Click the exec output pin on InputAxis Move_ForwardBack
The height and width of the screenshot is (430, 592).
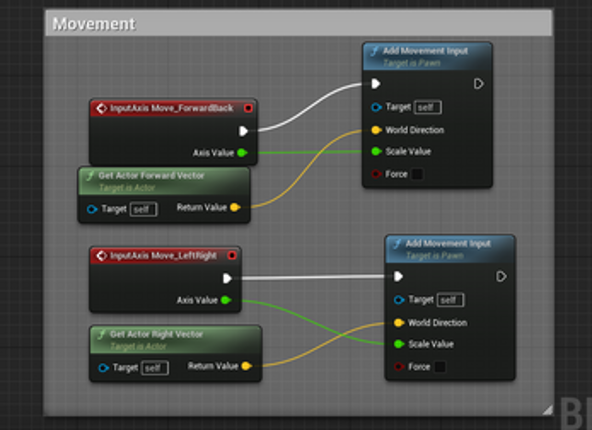244,131
